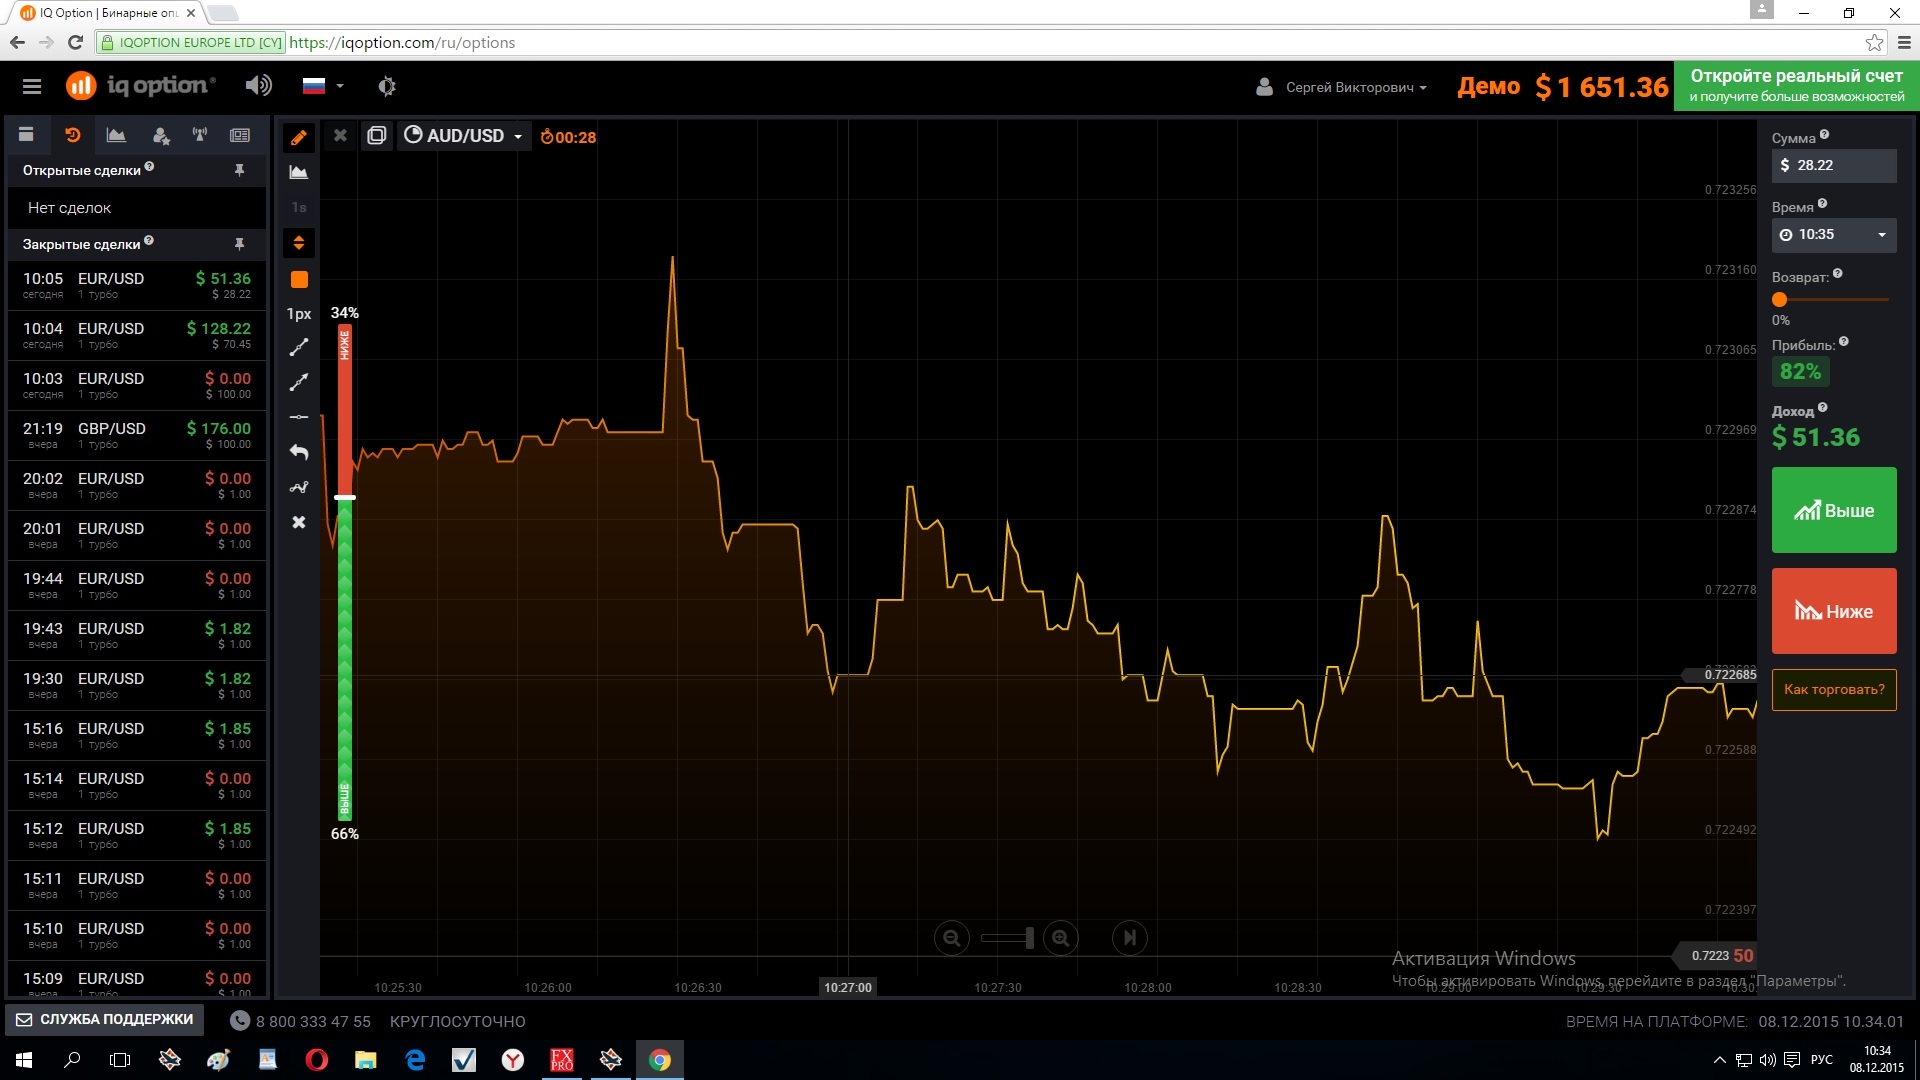The image size is (1920, 1080).
Task: Open the hamburger main menu
Action: coord(32,86)
